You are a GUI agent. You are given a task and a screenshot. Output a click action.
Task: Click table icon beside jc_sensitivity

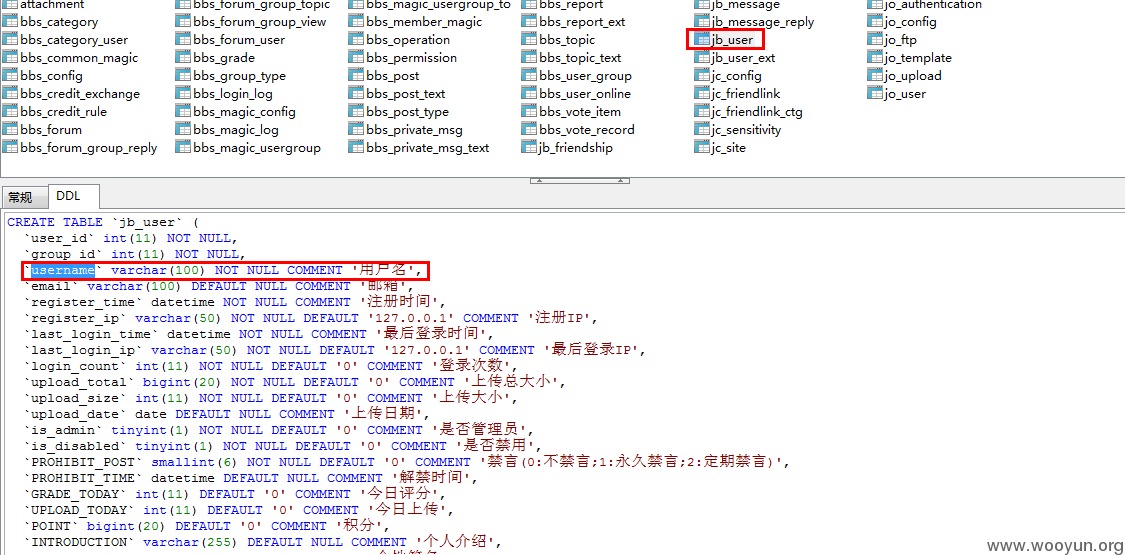[702, 130]
